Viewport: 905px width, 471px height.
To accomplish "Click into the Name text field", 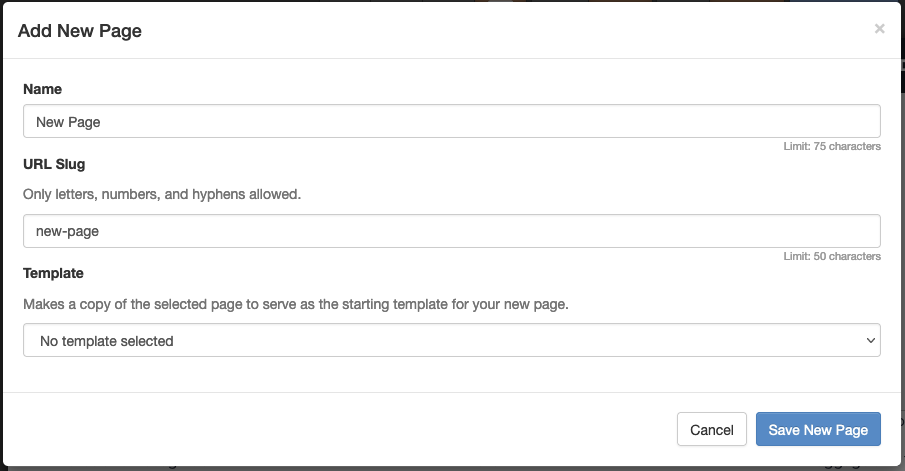I will (450, 122).
